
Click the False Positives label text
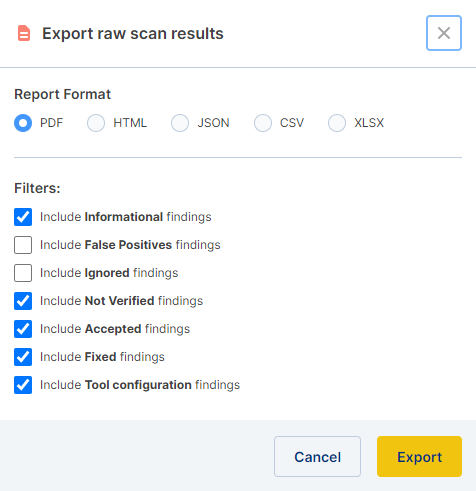pos(128,245)
